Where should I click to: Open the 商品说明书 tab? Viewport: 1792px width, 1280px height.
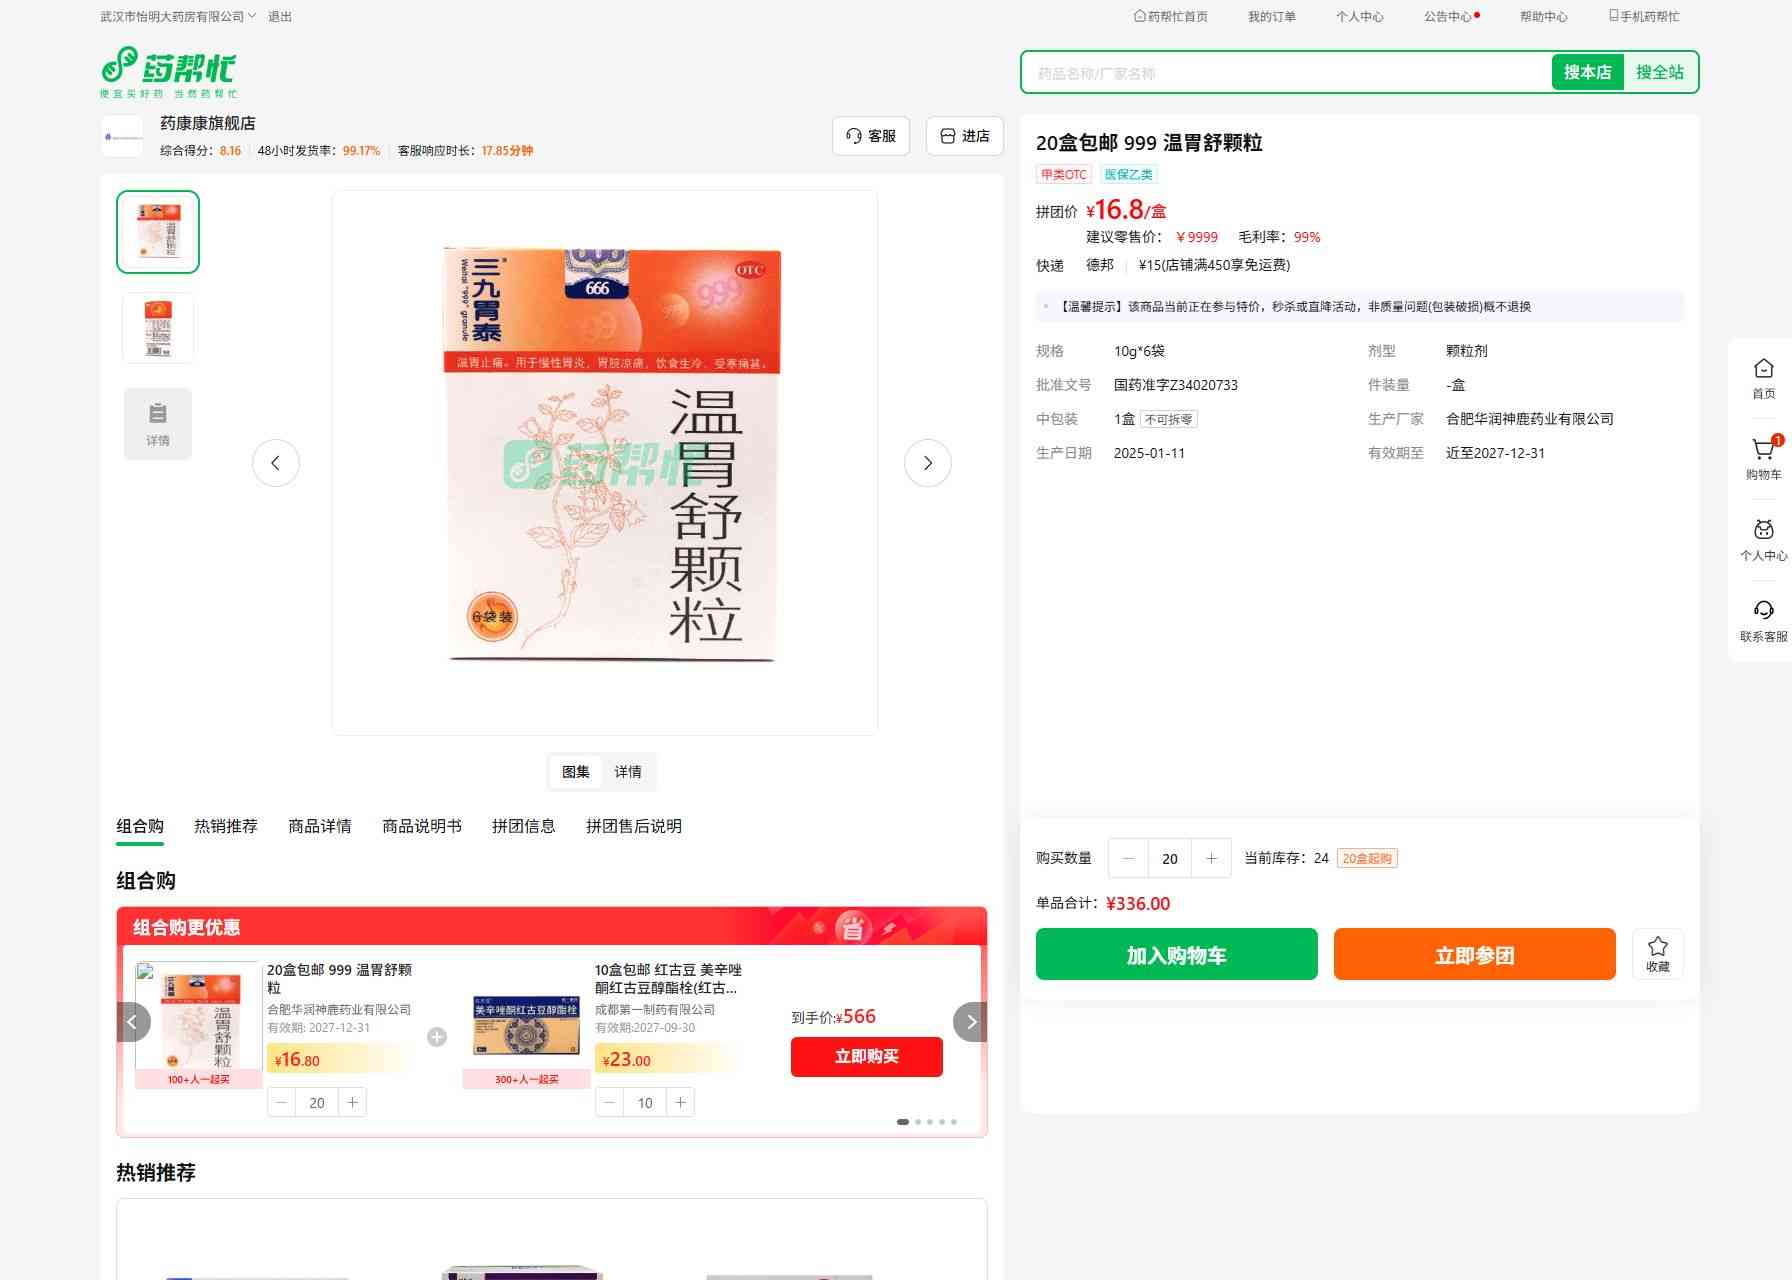(422, 826)
